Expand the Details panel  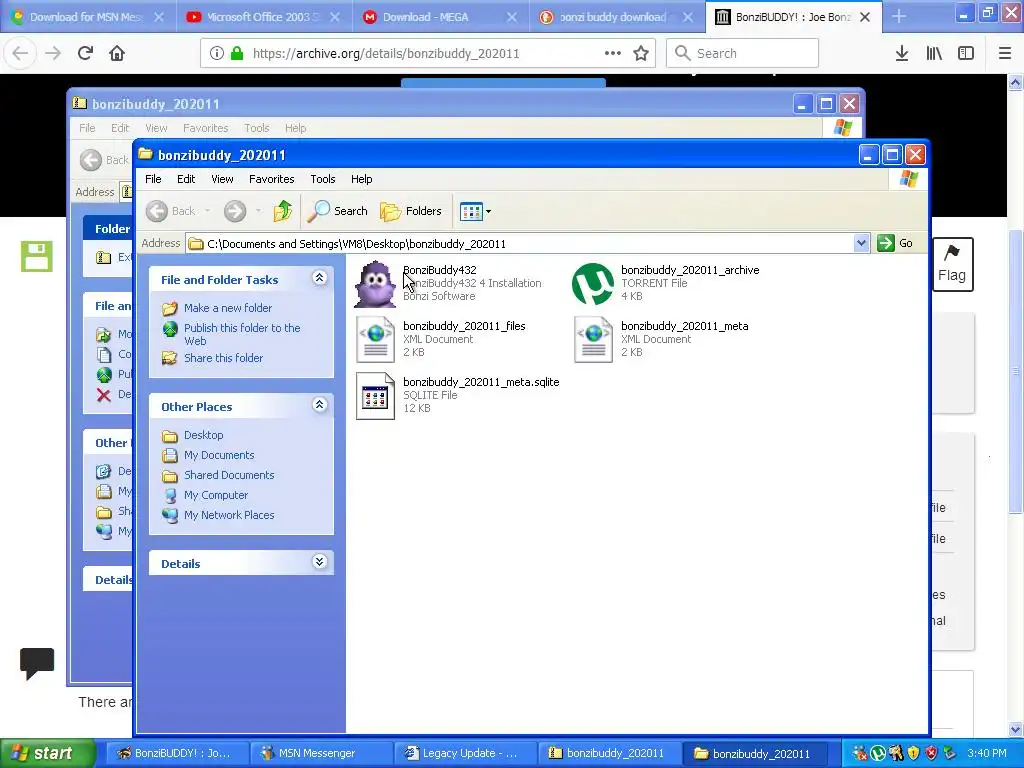click(x=319, y=562)
